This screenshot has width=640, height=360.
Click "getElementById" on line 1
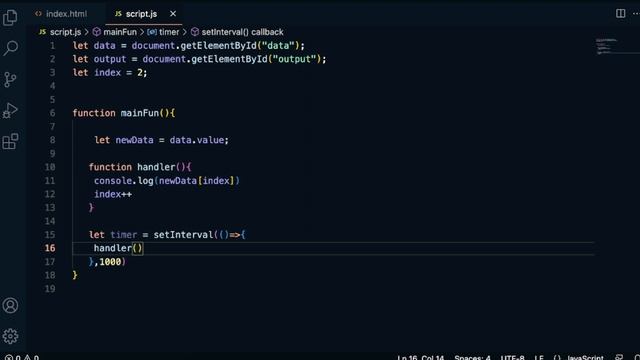tap(218, 46)
